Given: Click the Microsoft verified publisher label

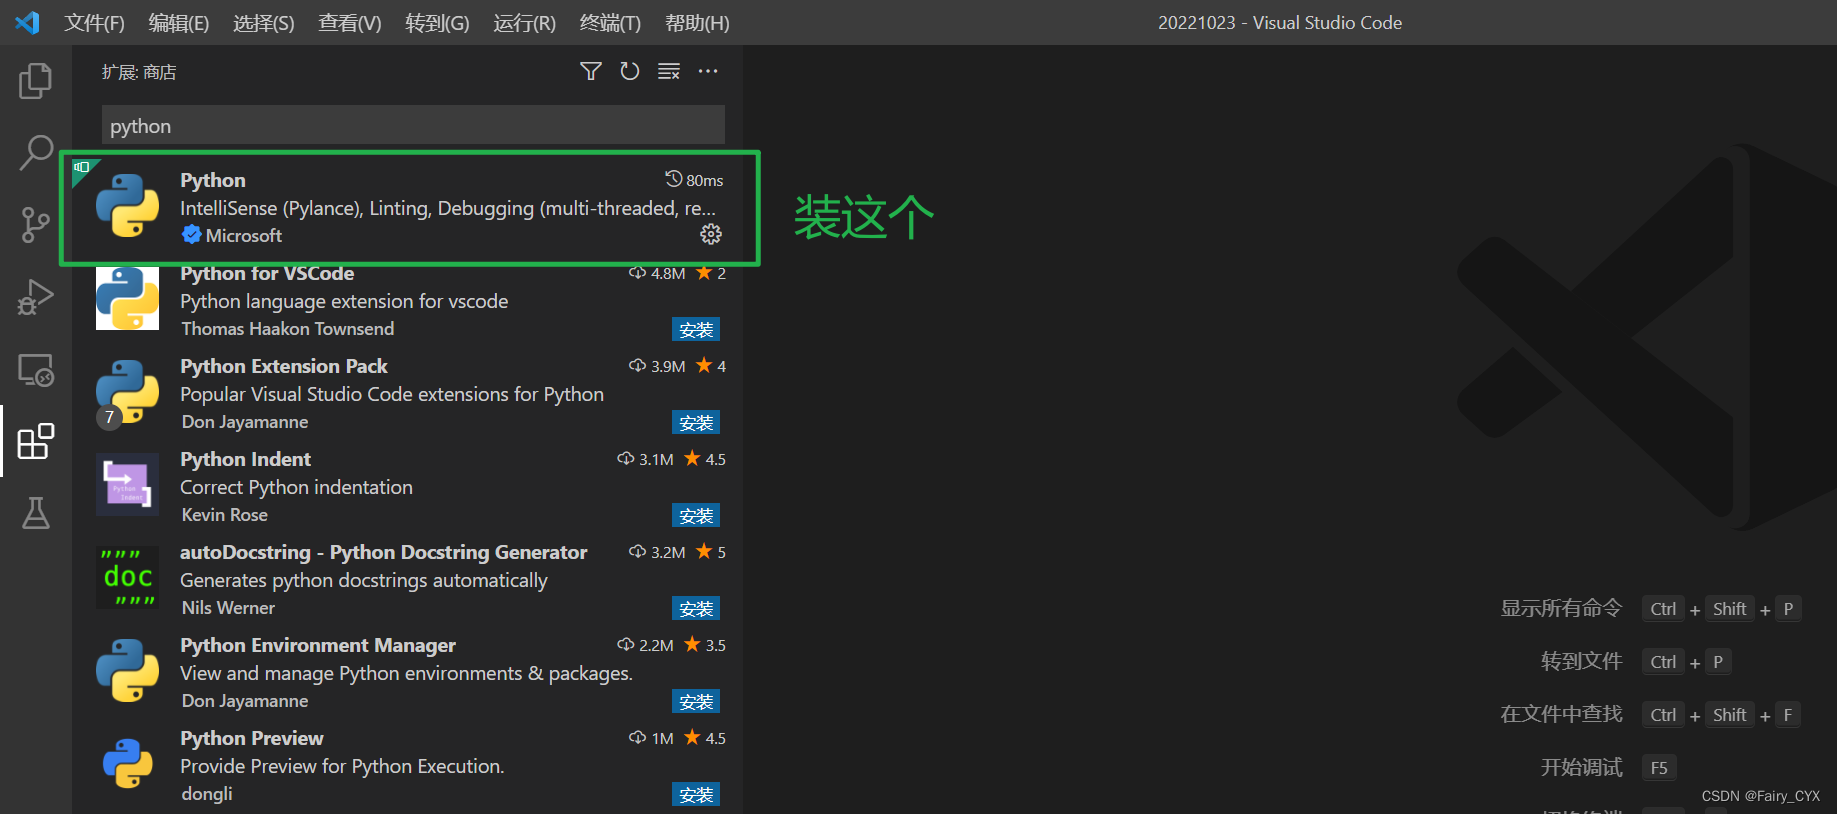Looking at the screenshot, I should 233,235.
